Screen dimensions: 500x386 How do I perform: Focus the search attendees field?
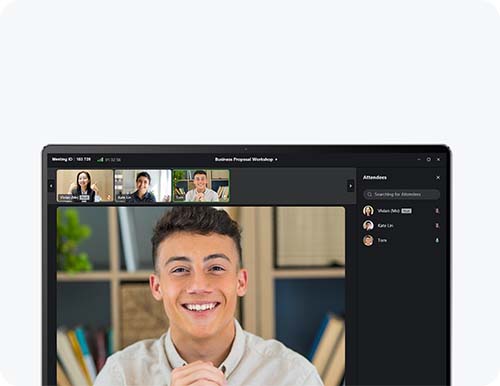(402, 194)
